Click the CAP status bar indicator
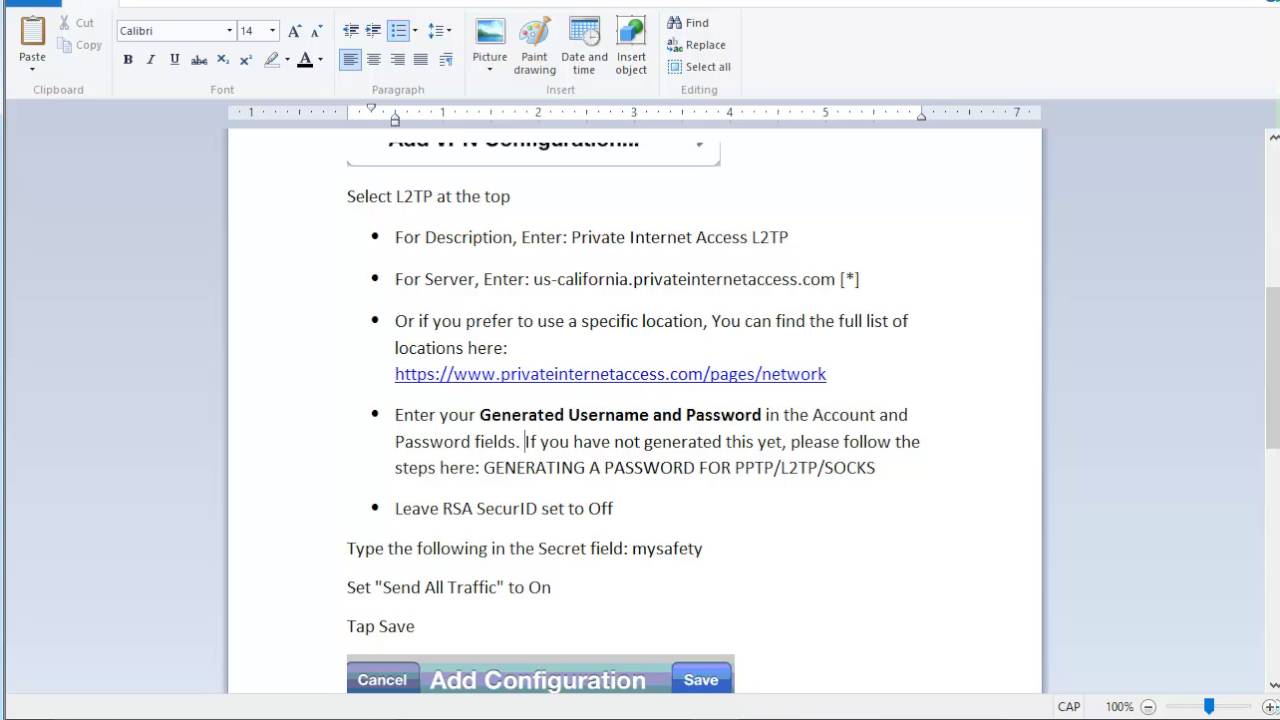1280x720 pixels. click(1069, 707)
